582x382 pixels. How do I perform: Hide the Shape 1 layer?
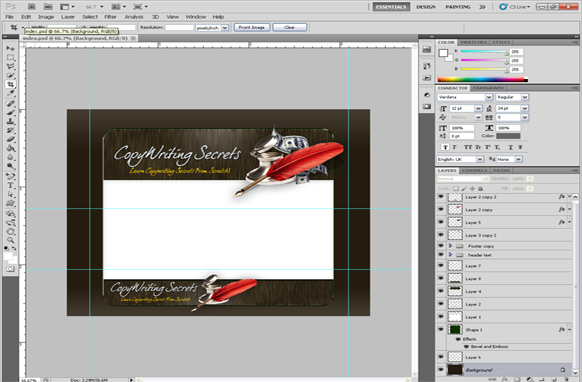coord(441,329)
